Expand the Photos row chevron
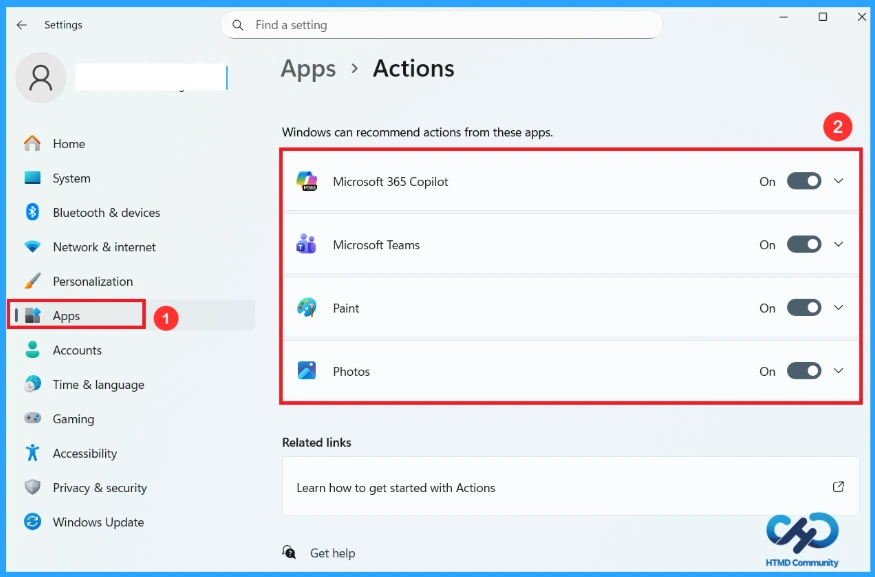Screen dimensions: 875x577 tap(838, 371)
